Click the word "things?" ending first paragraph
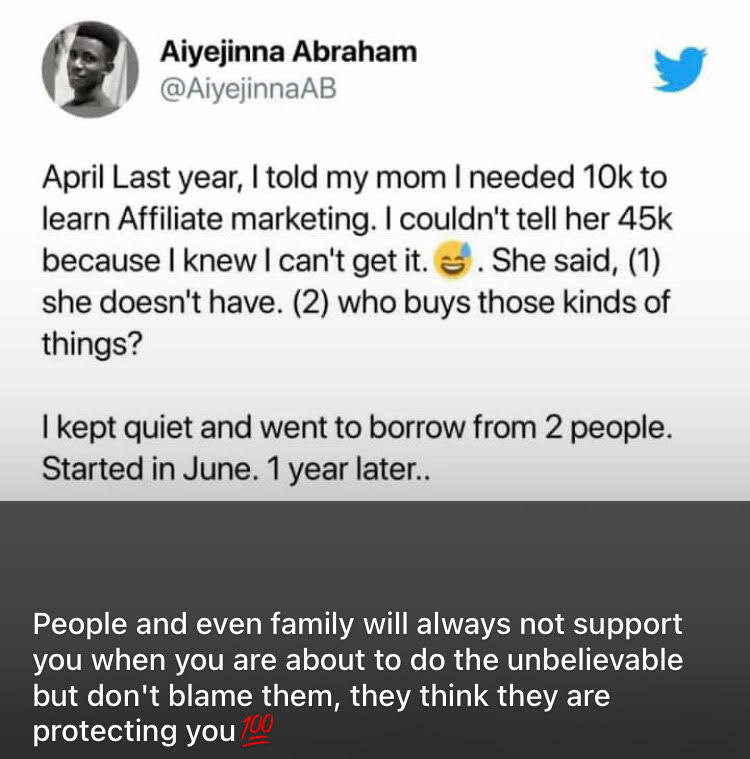The width and height of the screenshot is (750, 759). coord(92,345)
